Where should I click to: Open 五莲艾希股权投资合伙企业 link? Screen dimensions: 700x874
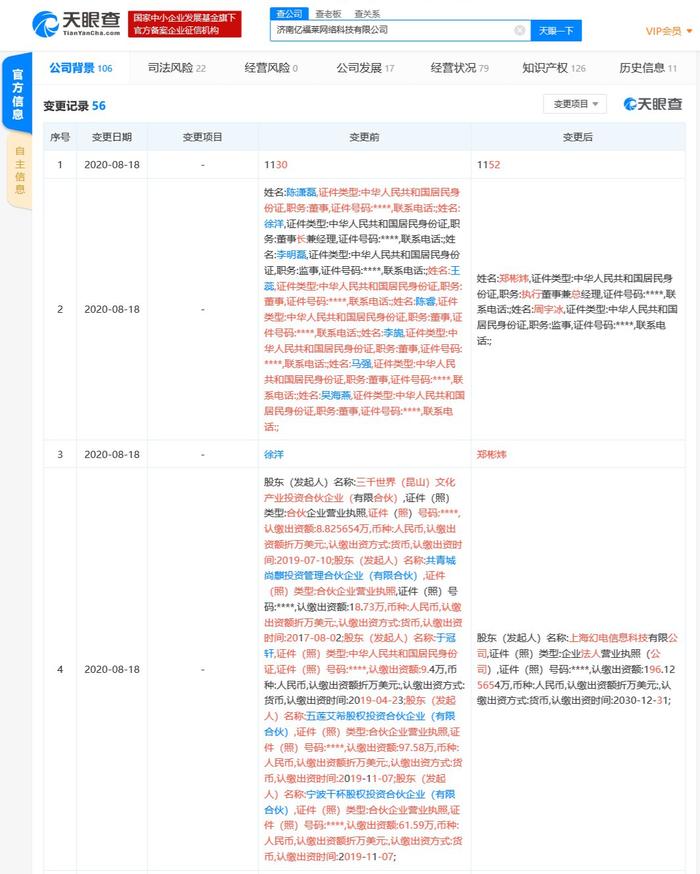[x=359, y=724]
